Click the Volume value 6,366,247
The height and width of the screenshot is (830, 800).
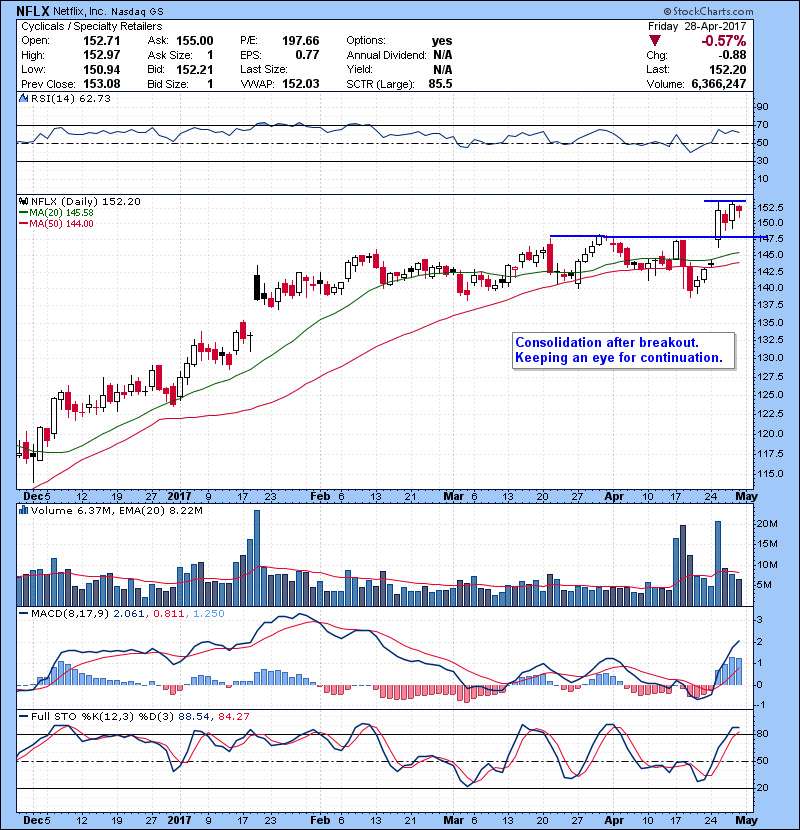(x=719, y=84)
